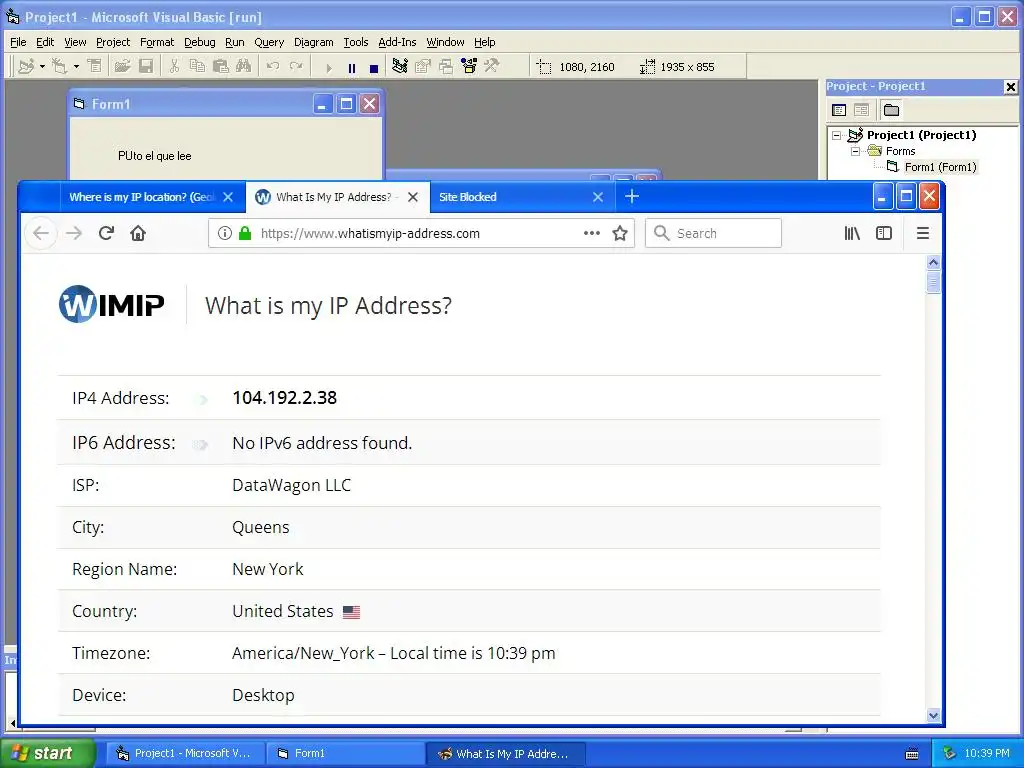Screen dimensions: 1024x768
Task: Open the Project menu
Action: (x=113, y=42)
